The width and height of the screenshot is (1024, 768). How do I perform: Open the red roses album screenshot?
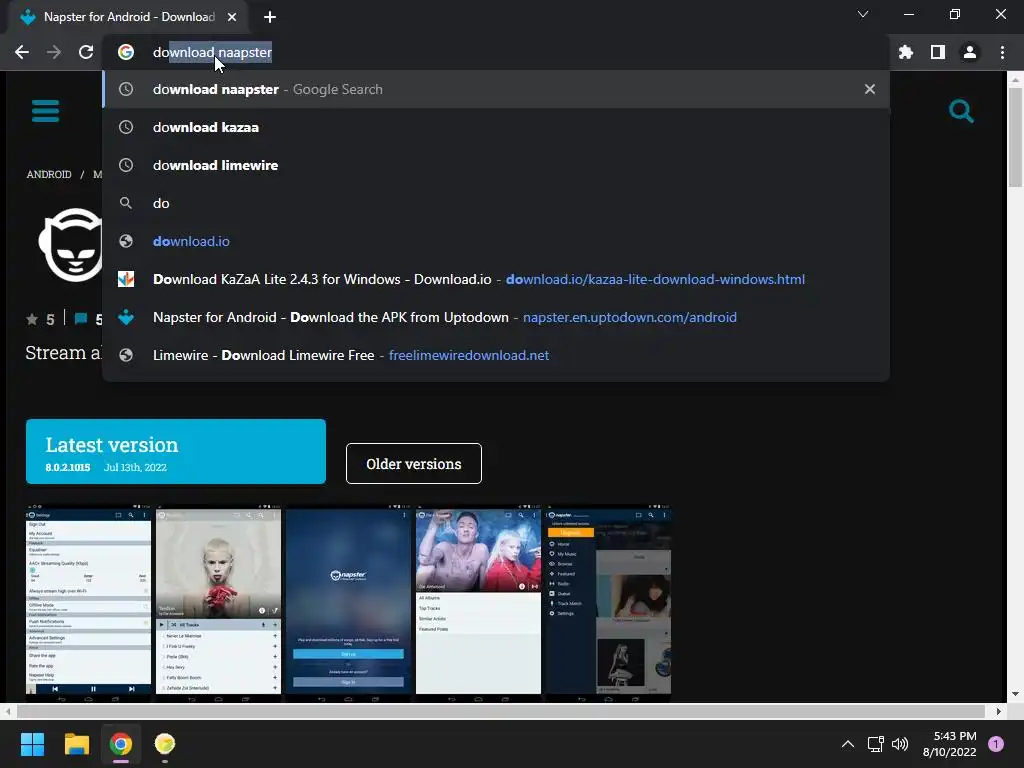coord(218,603)
